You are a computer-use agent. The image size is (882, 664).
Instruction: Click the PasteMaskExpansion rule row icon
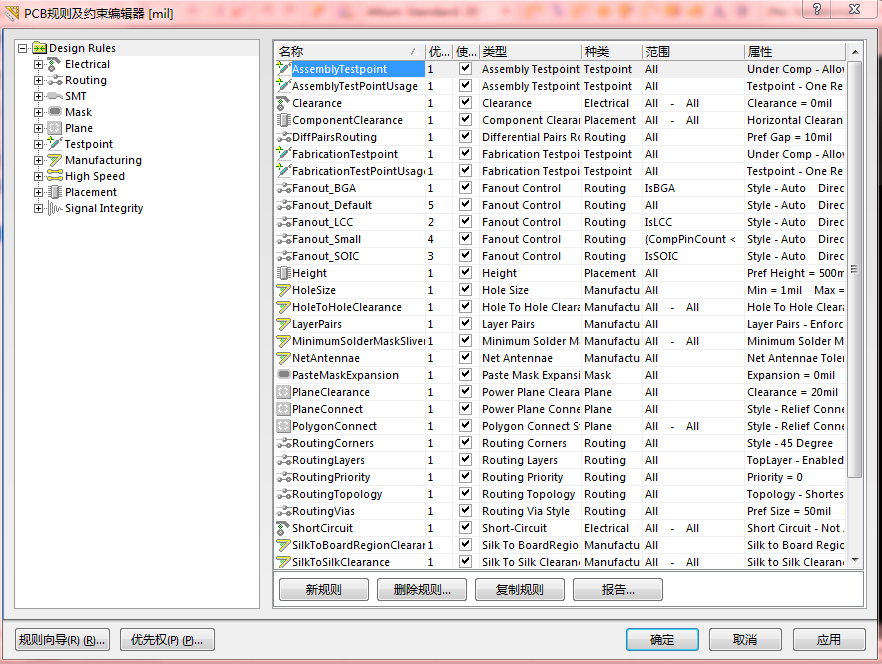(283, 375)
